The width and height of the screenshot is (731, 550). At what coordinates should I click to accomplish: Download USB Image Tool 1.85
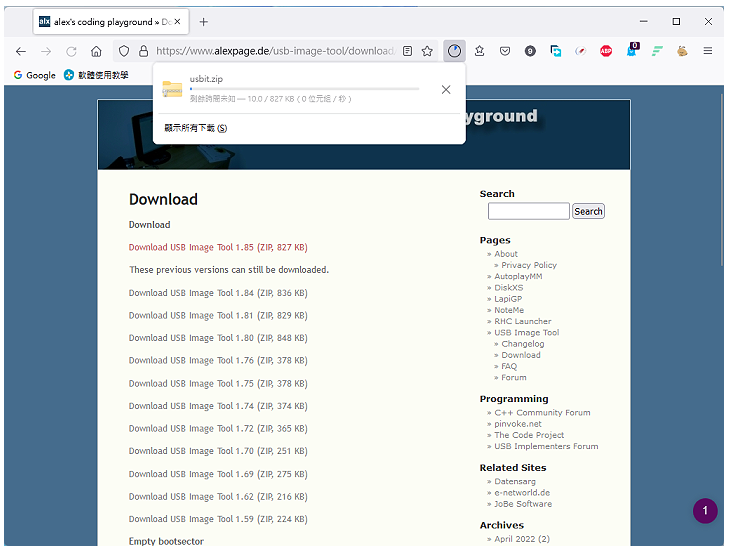(218, 248)
